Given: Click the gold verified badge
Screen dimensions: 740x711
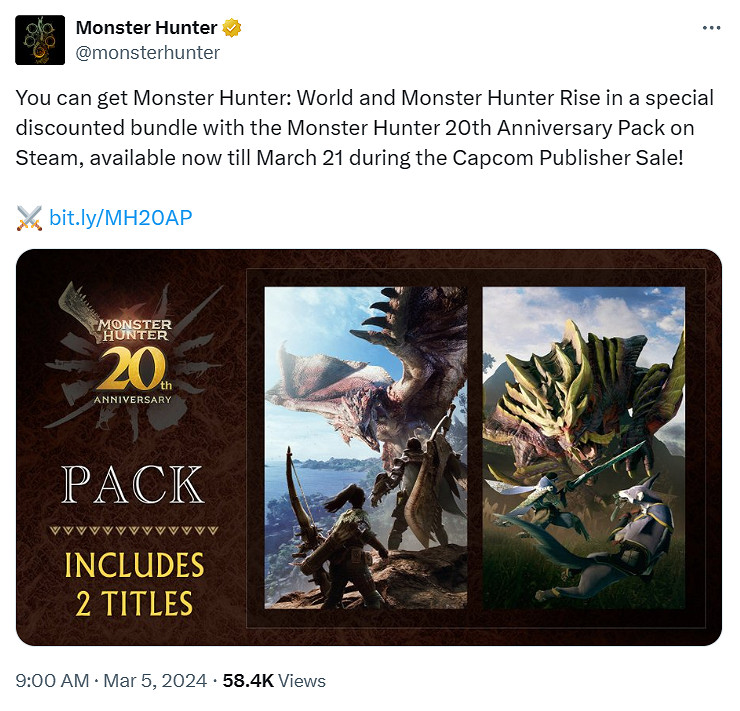Looking at the screenshot, I should click(232, 28).
